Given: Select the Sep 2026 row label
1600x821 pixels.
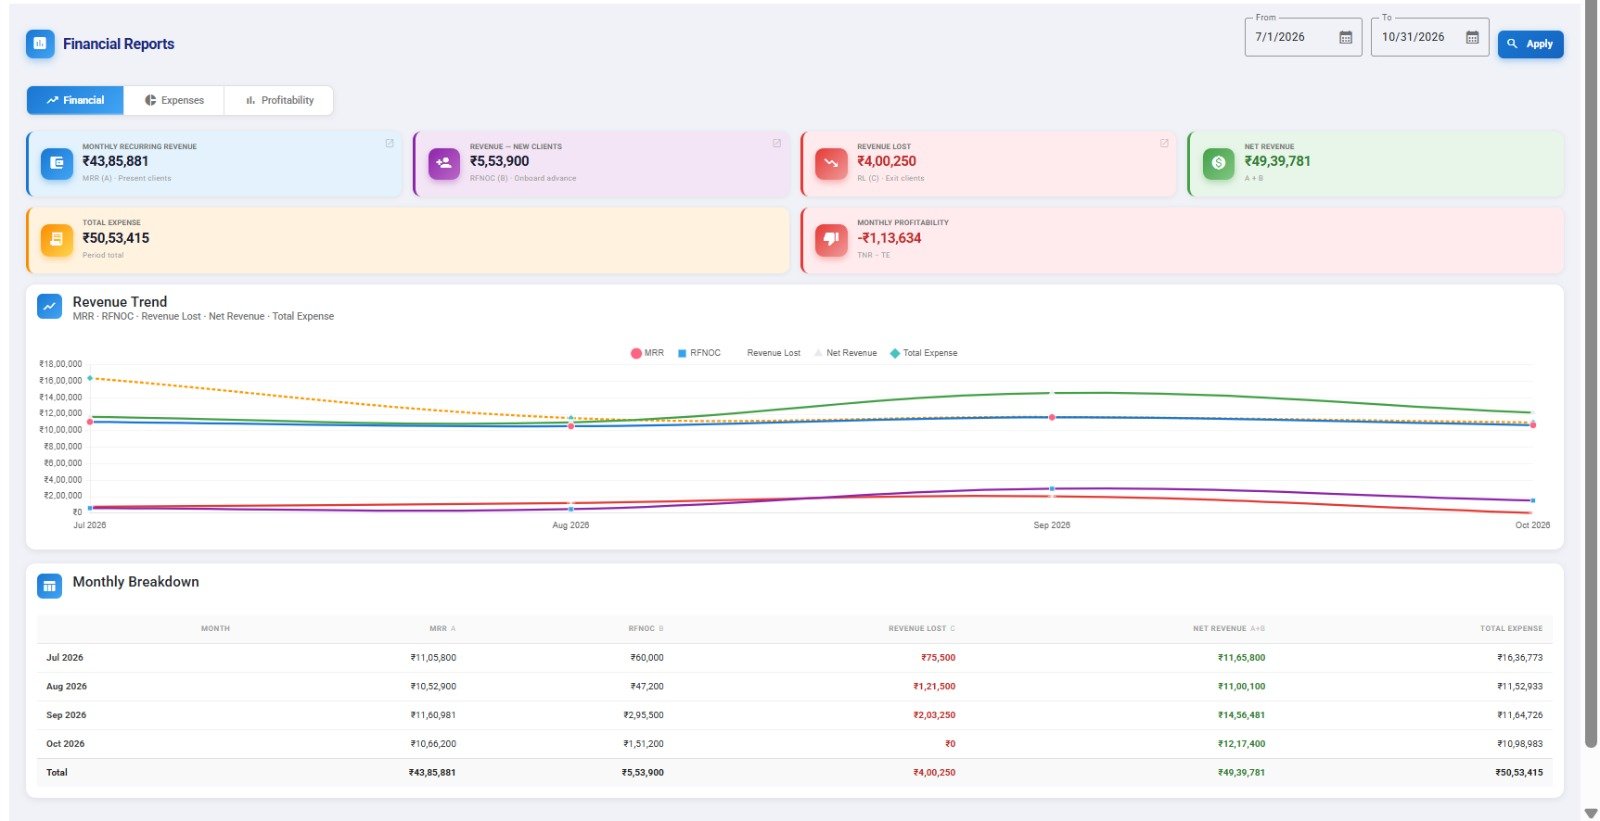Looking at the screenshot, I should [66, 716].
